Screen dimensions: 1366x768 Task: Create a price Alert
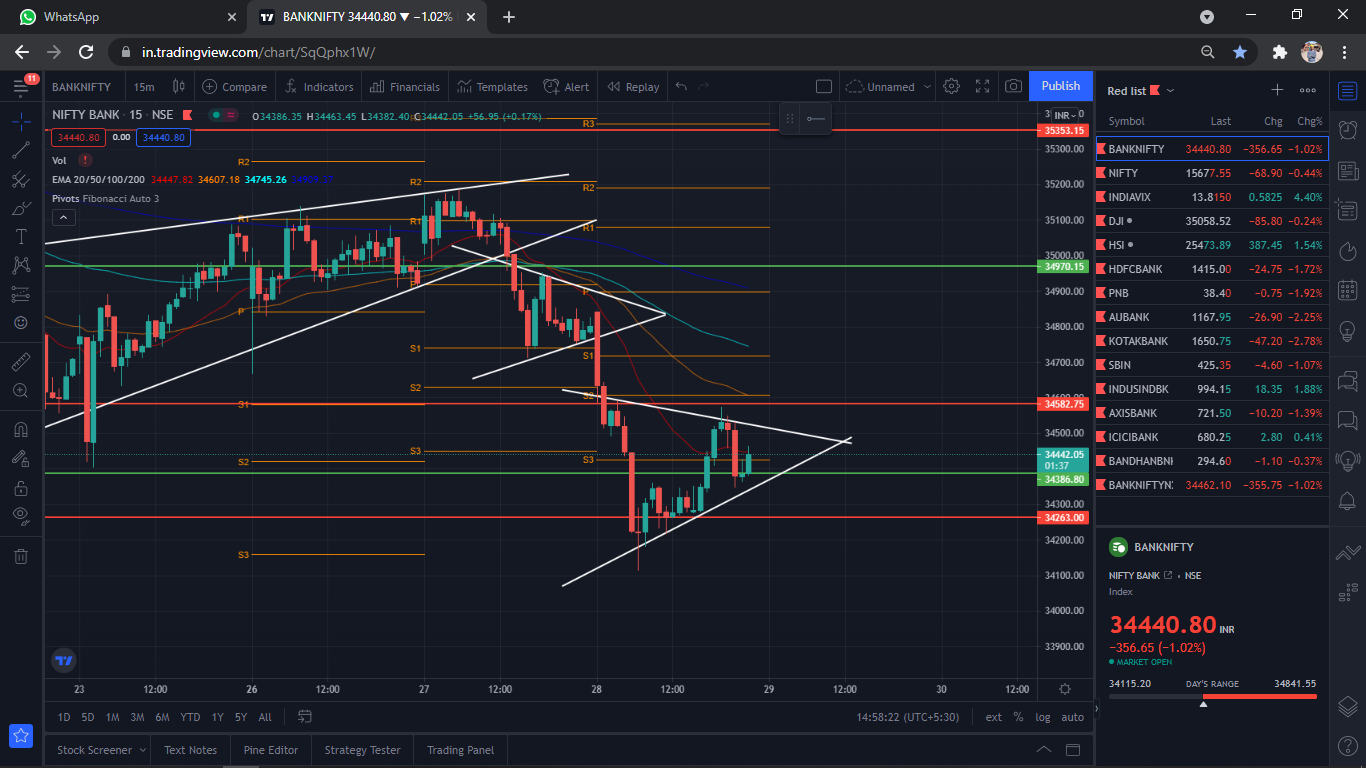[x=566, y=87]
